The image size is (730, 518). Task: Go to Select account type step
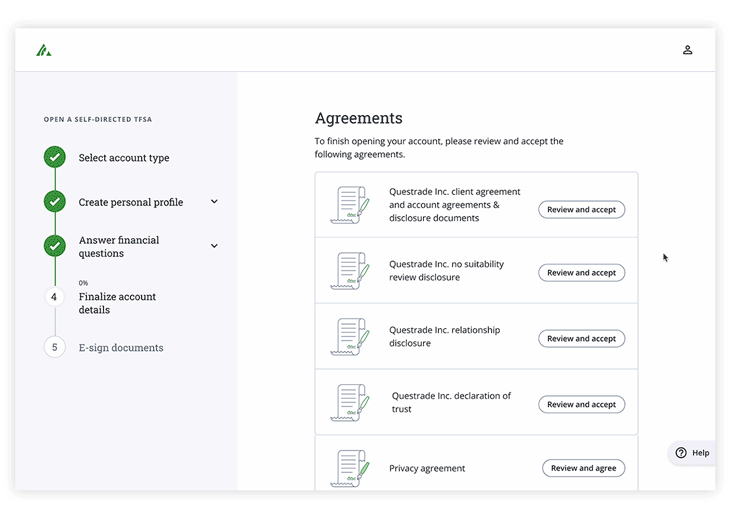124,158
